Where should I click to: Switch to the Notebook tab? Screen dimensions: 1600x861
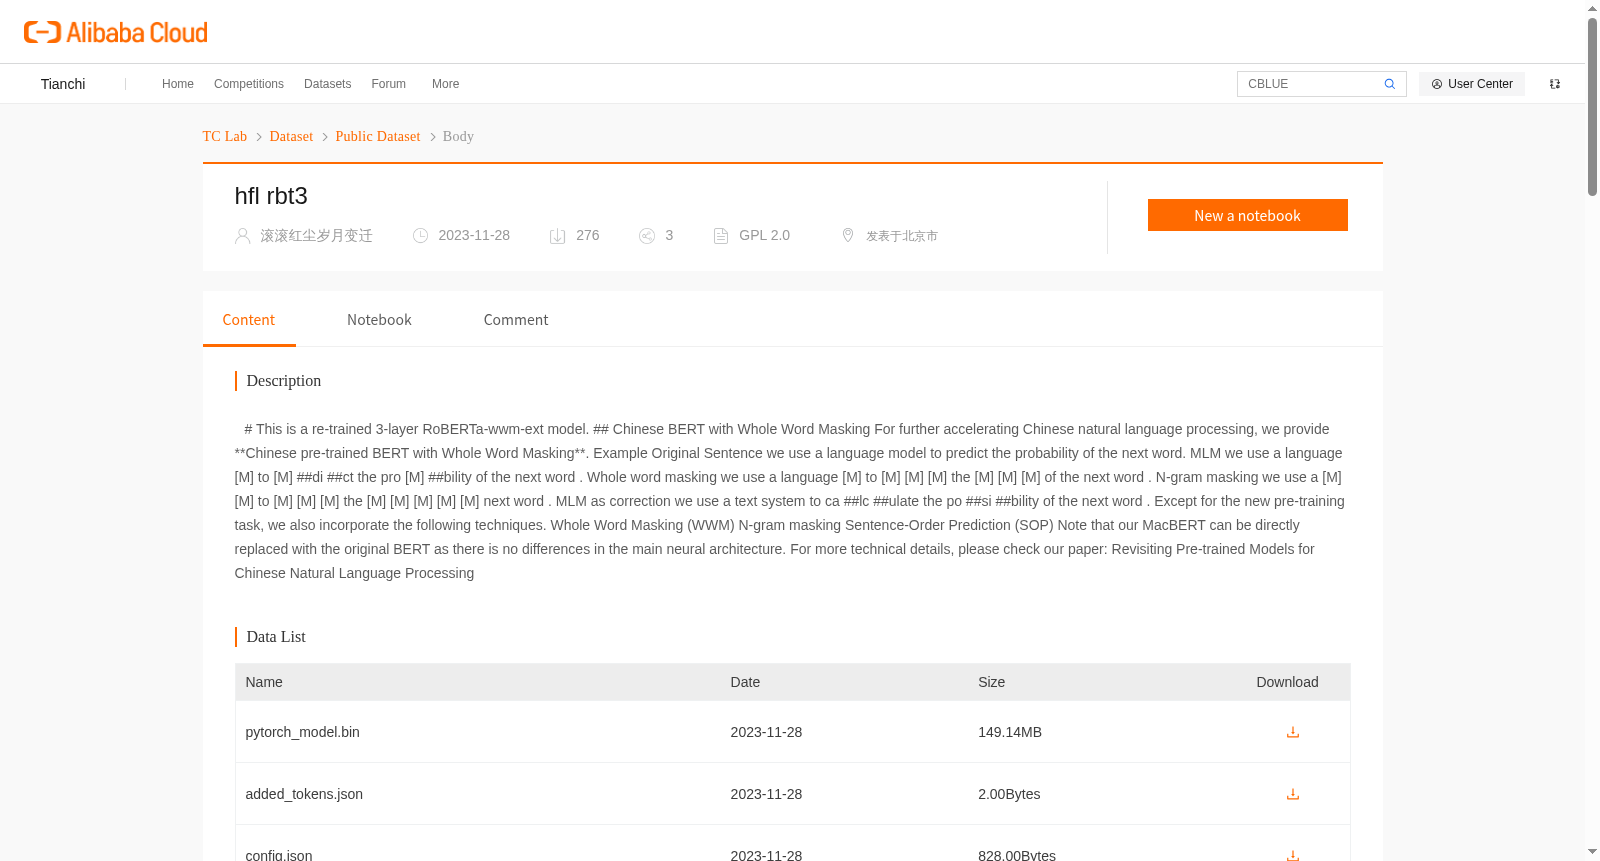point(379,320)
